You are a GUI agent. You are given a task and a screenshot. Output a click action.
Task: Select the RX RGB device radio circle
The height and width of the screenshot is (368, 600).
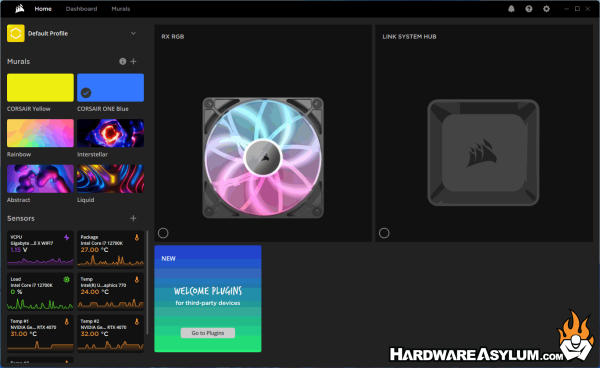pos(163,233)
